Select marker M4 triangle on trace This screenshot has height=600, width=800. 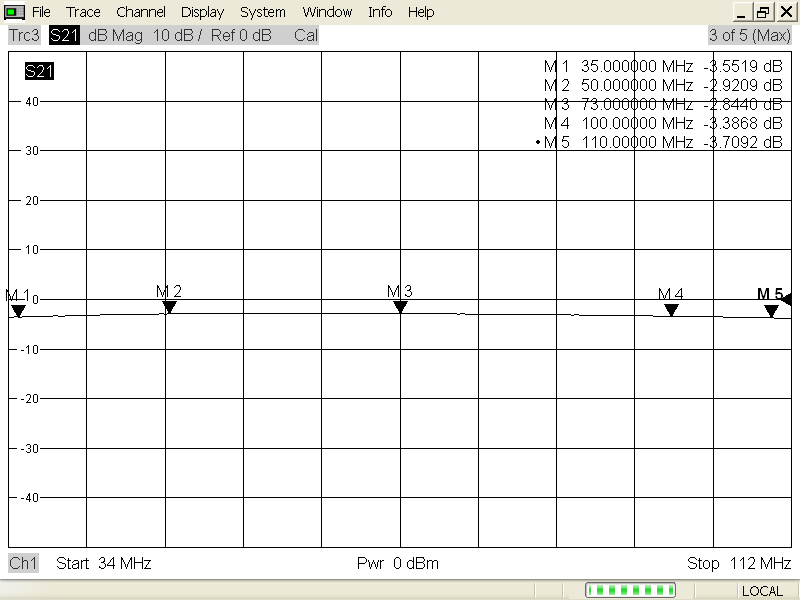coord(671,310)
